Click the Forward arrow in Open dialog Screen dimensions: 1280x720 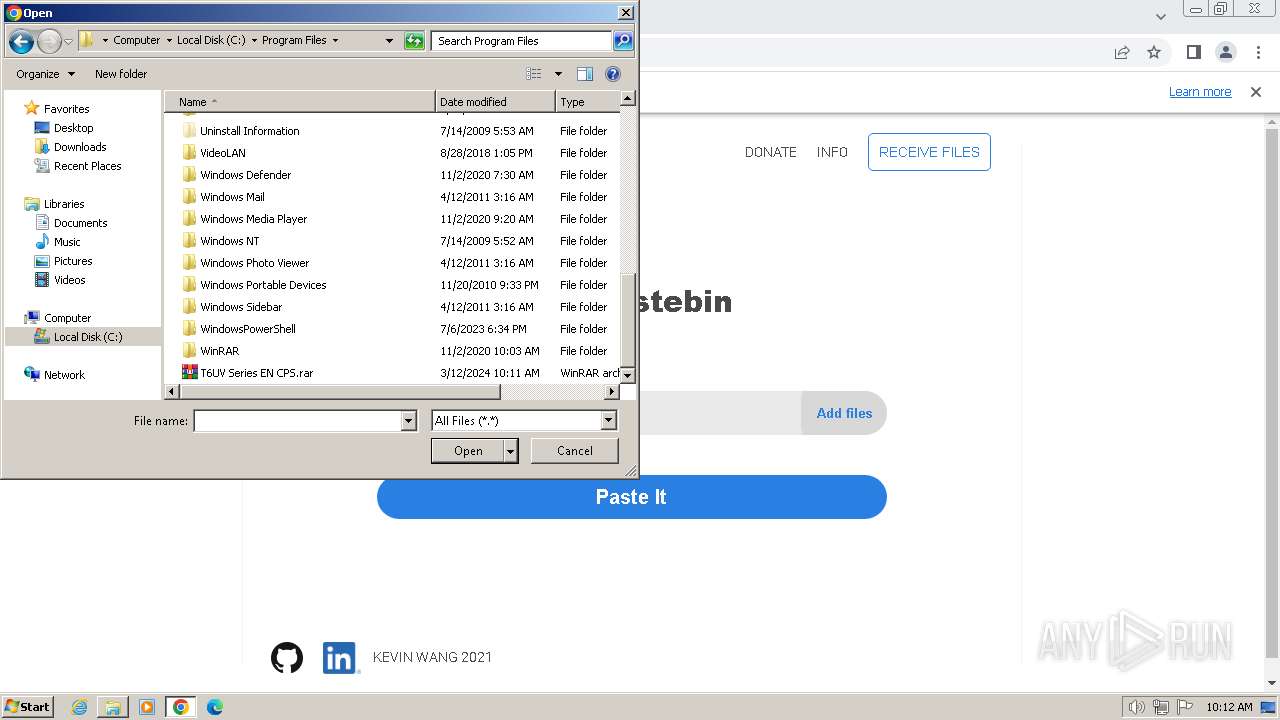(x=49, y=41)
